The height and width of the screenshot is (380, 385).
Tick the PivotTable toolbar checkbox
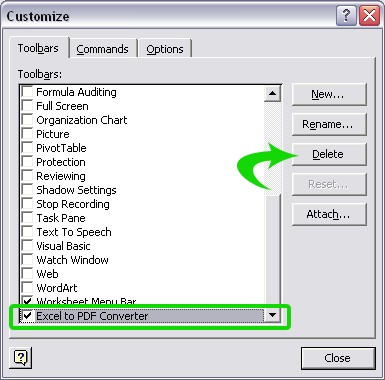(x=27, y=148)
